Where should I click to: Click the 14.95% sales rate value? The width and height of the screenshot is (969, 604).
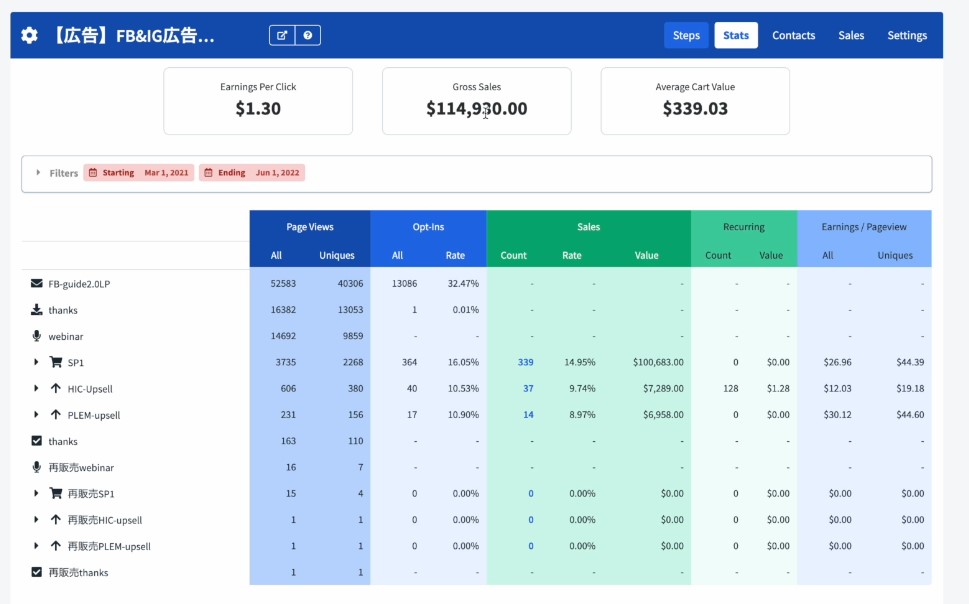580,362
